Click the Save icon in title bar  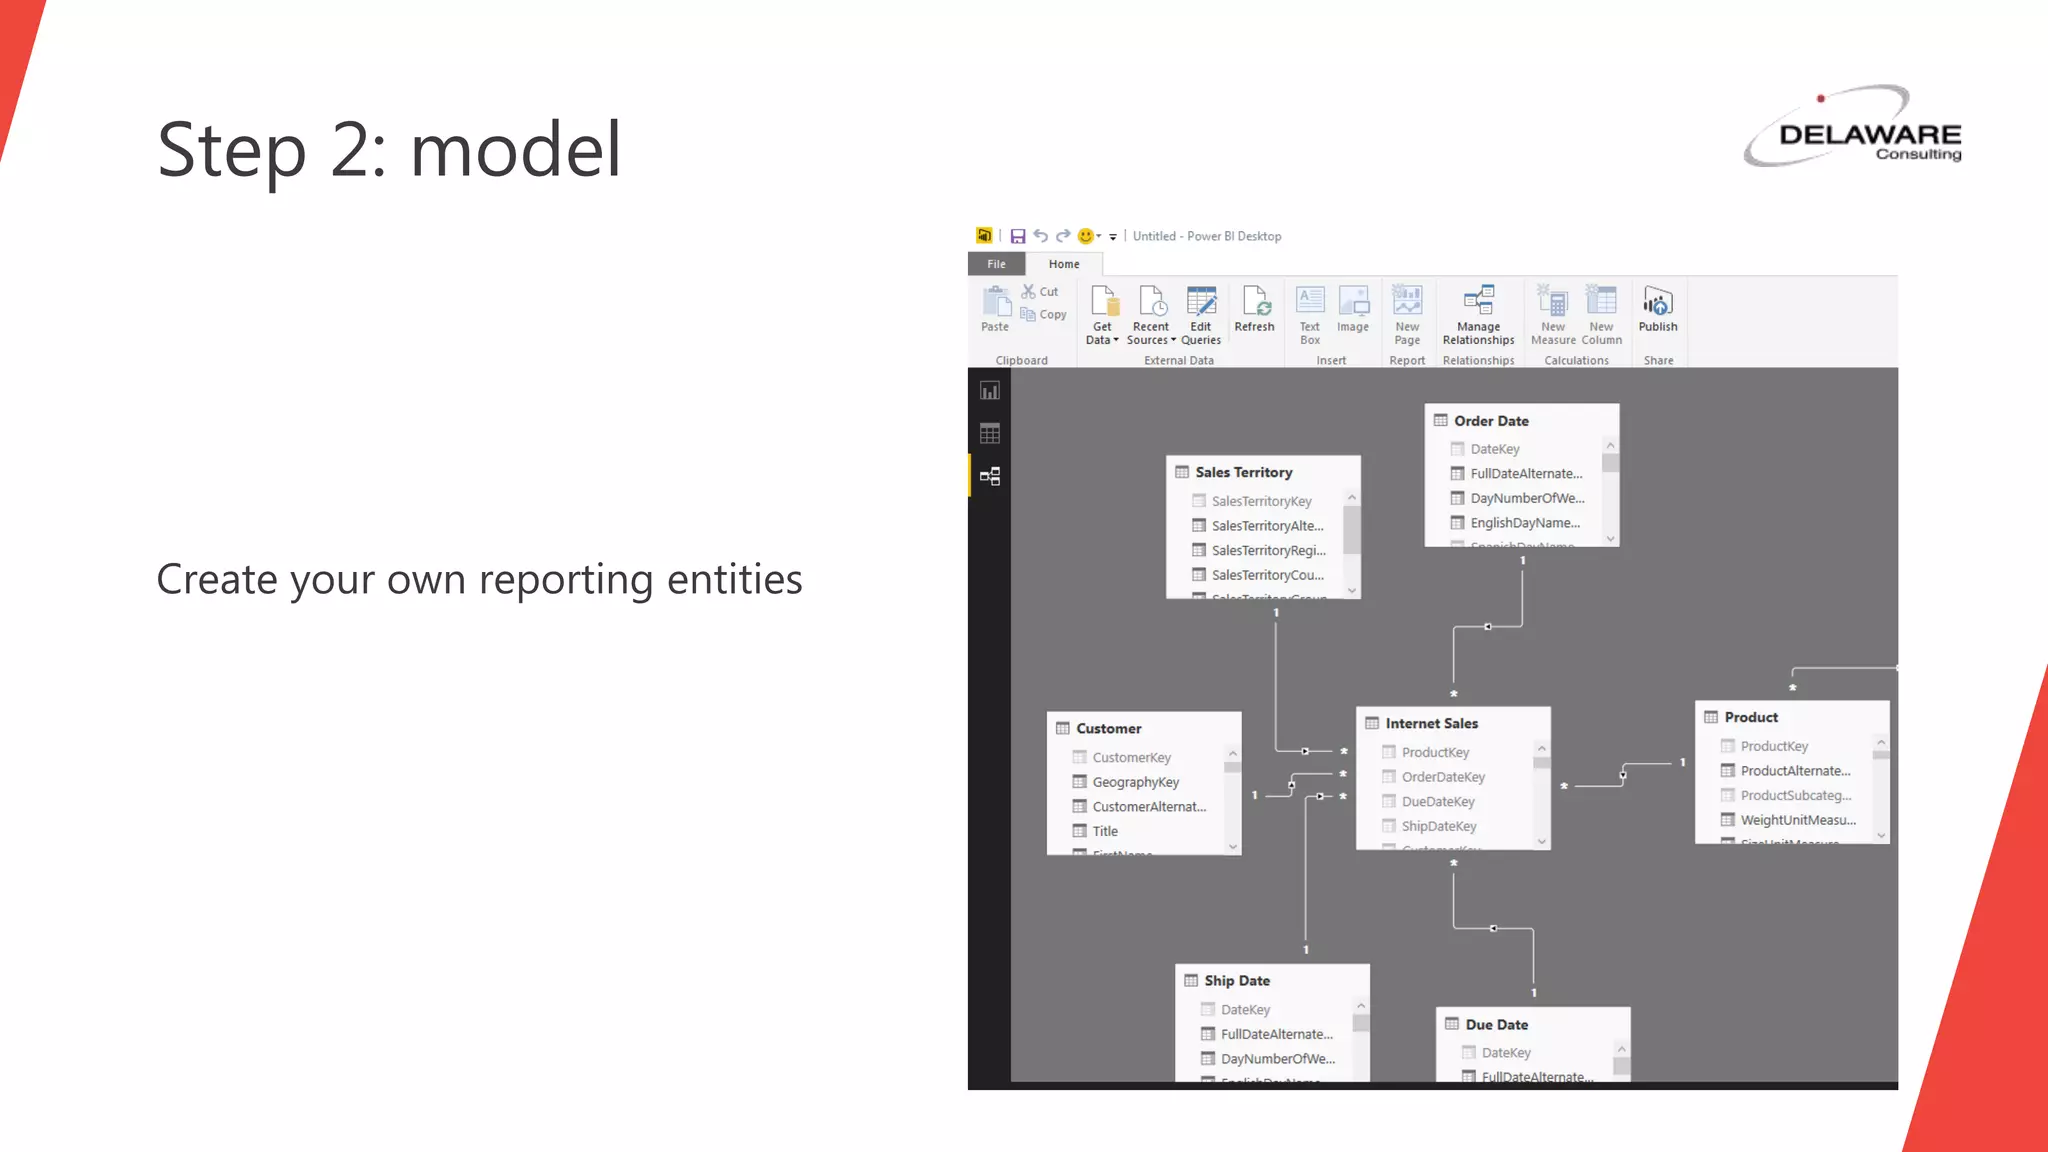(1017, 236)
